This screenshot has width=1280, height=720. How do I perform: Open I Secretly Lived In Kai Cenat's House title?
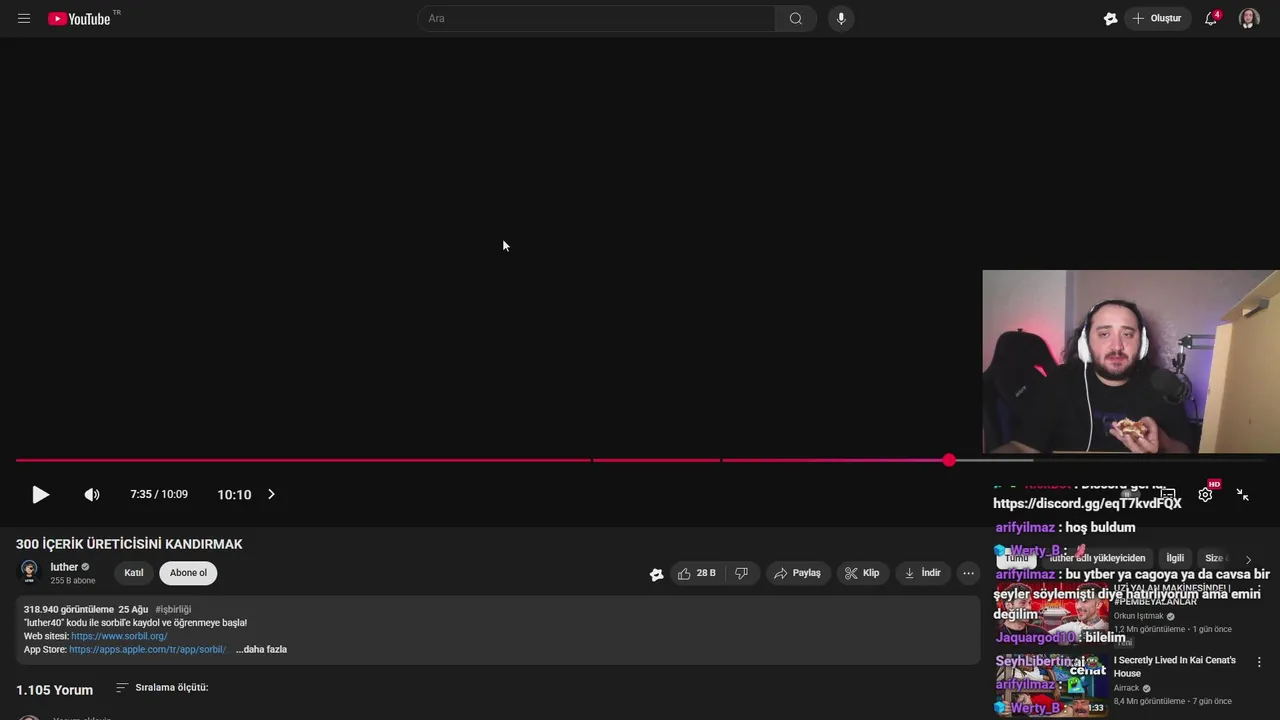pos(1175,666)
